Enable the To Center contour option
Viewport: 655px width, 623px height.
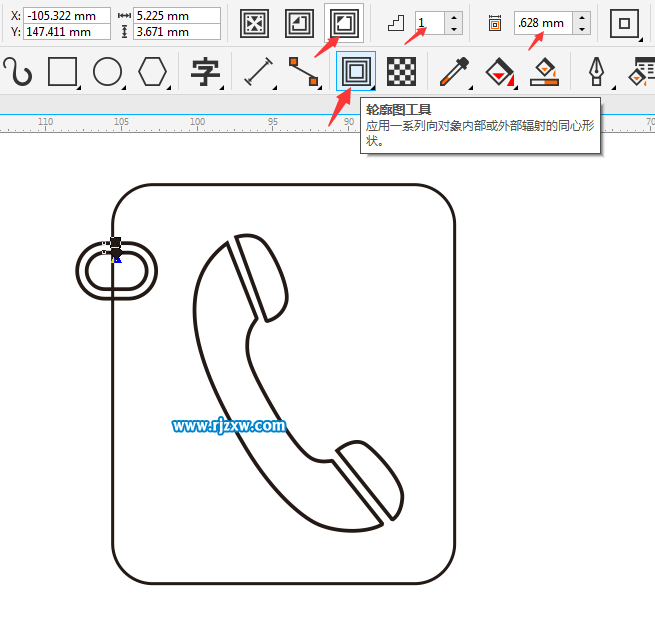pyautogui.click(x=254, y=23)
